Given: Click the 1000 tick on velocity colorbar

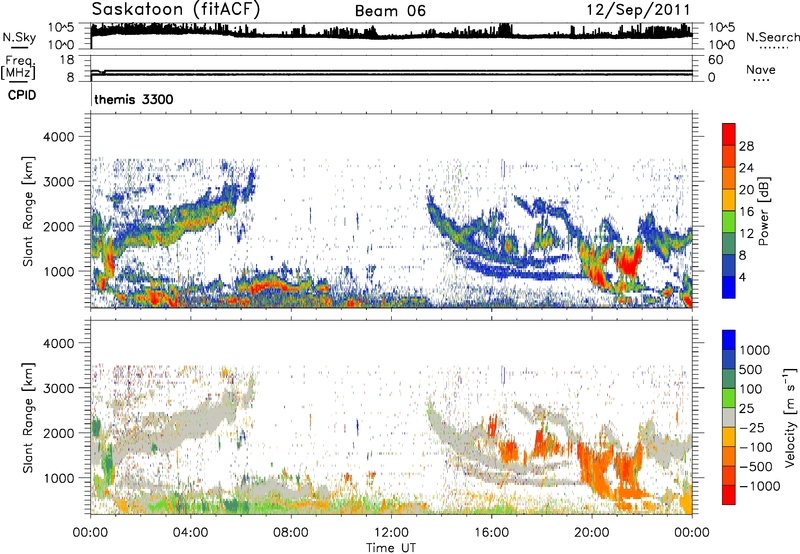Looking at the screenshot, I should (x=755, y=350).
